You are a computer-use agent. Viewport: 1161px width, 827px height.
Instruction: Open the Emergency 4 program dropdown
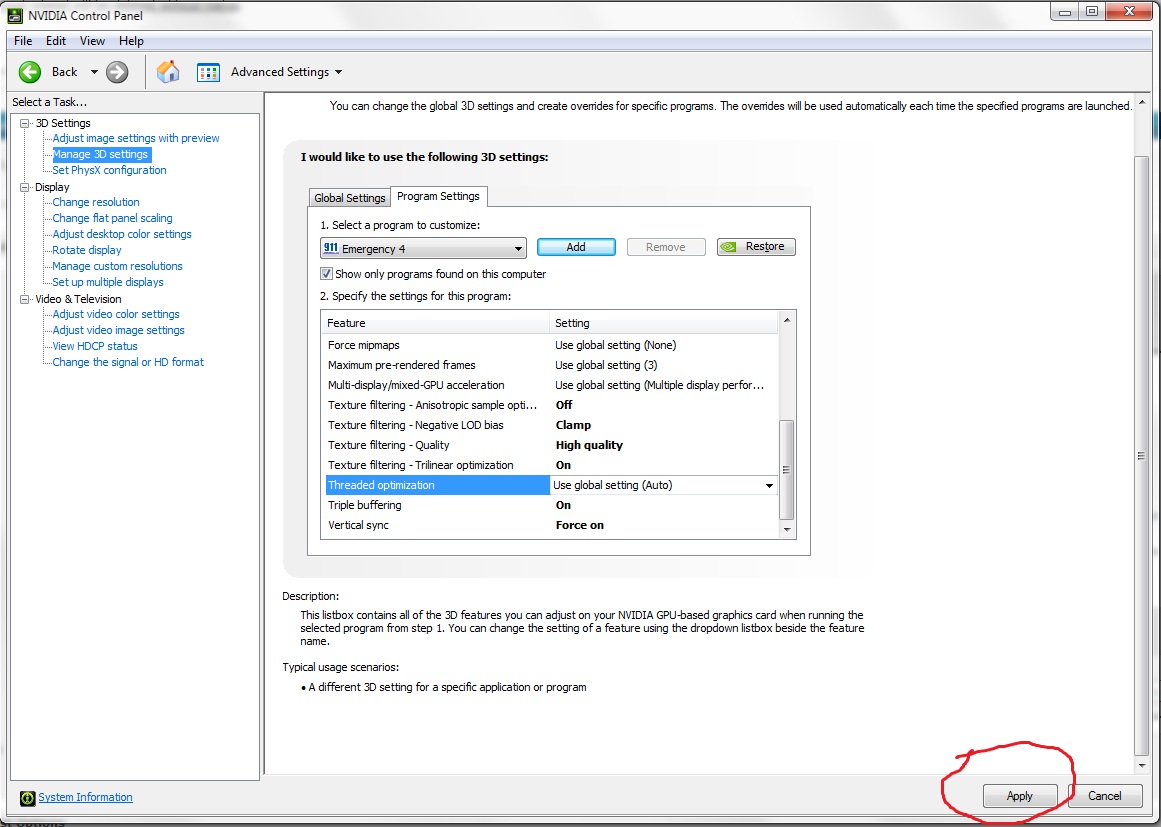424,248
